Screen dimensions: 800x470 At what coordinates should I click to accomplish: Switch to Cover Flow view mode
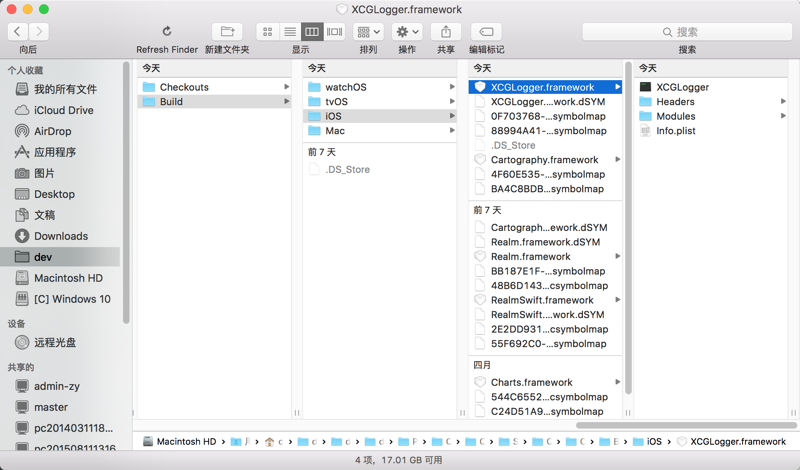click(x=334, y=32)
